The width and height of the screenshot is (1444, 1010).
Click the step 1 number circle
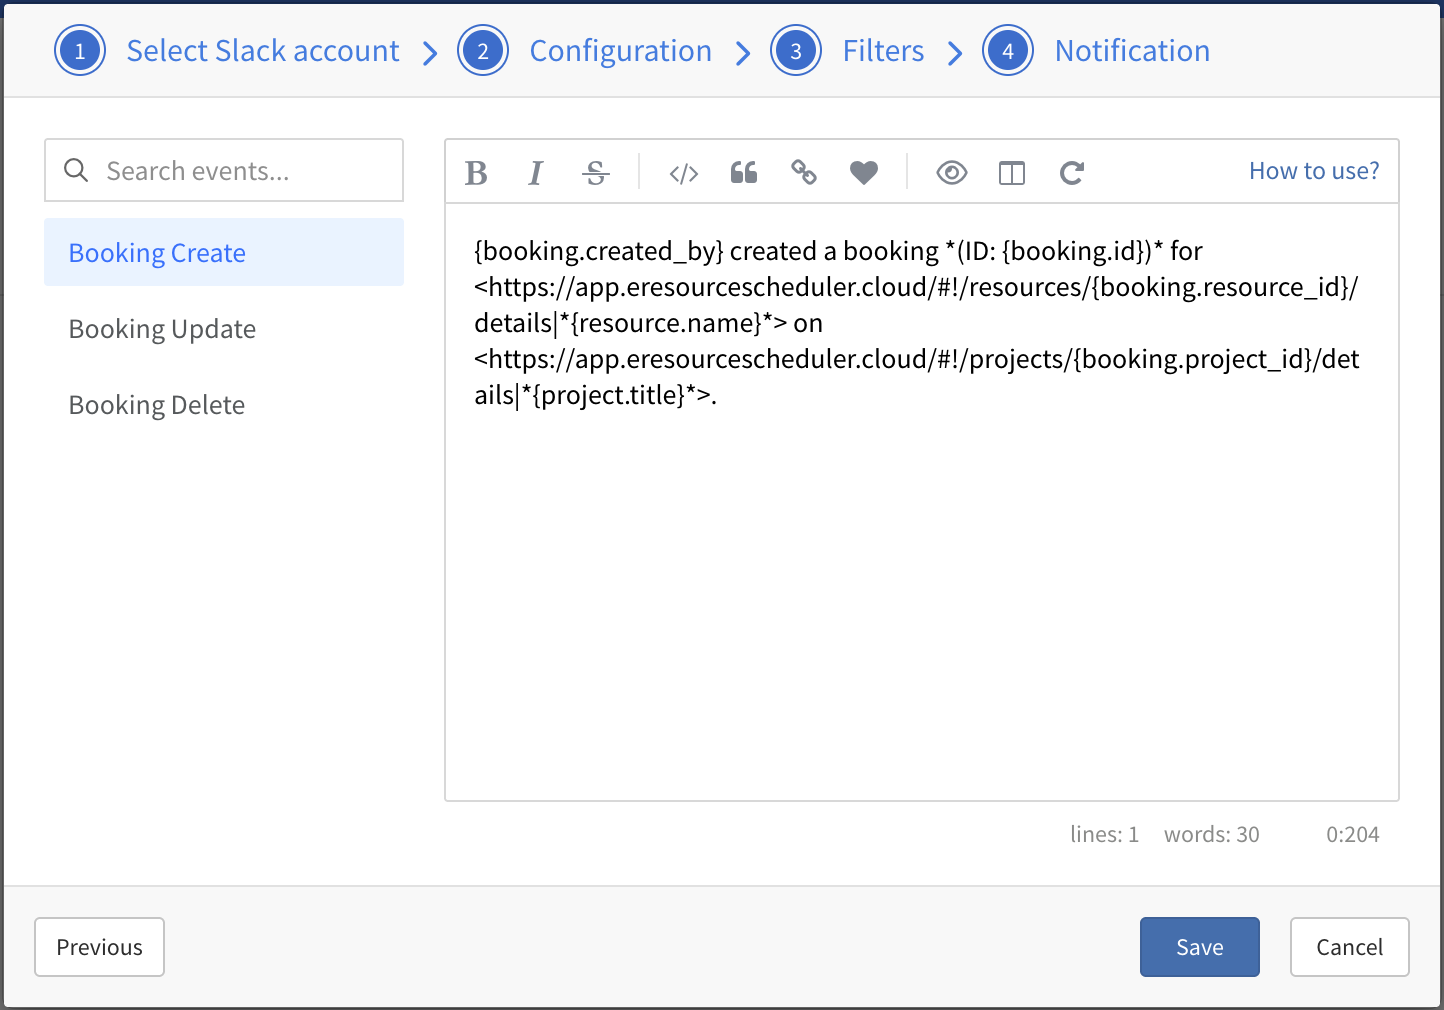pos(80,51)
